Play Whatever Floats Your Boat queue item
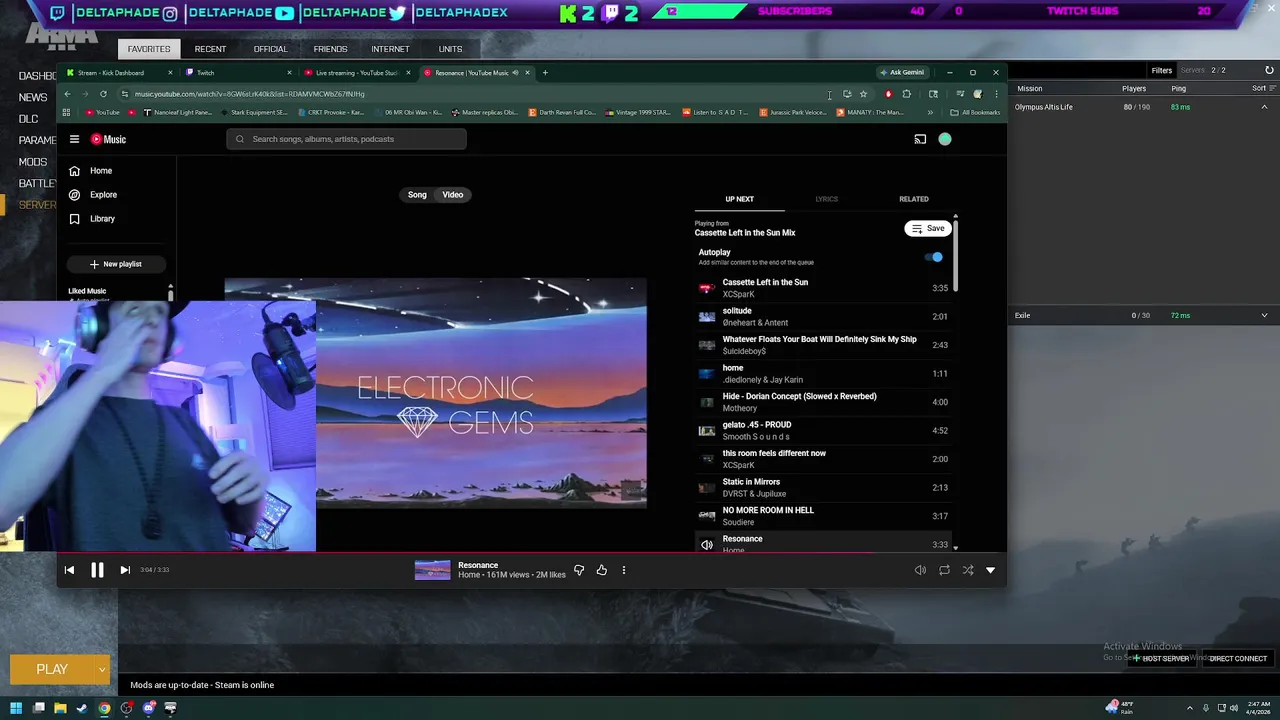Image resolution: width=1280 pixels, height=720 pixels. pos(823,345)
